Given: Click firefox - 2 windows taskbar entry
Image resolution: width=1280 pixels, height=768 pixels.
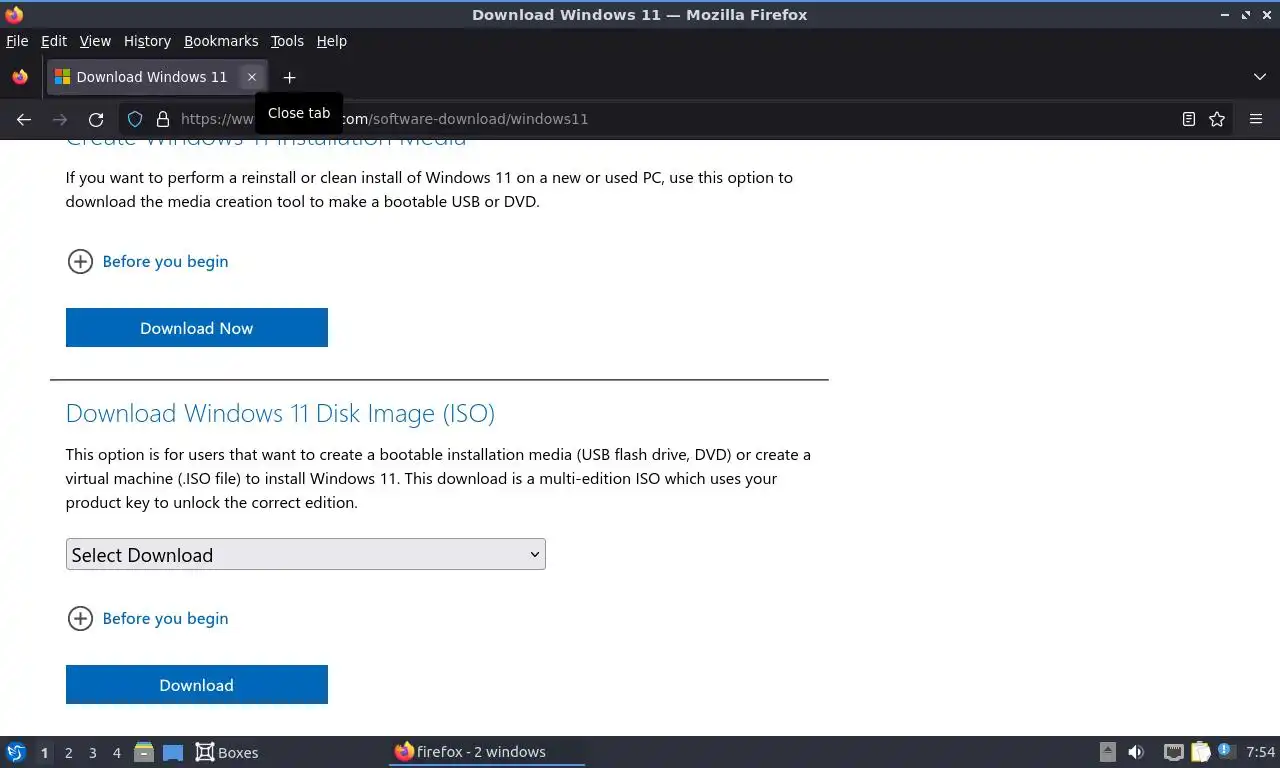Looking at the screenshot, I should point(486,752).
